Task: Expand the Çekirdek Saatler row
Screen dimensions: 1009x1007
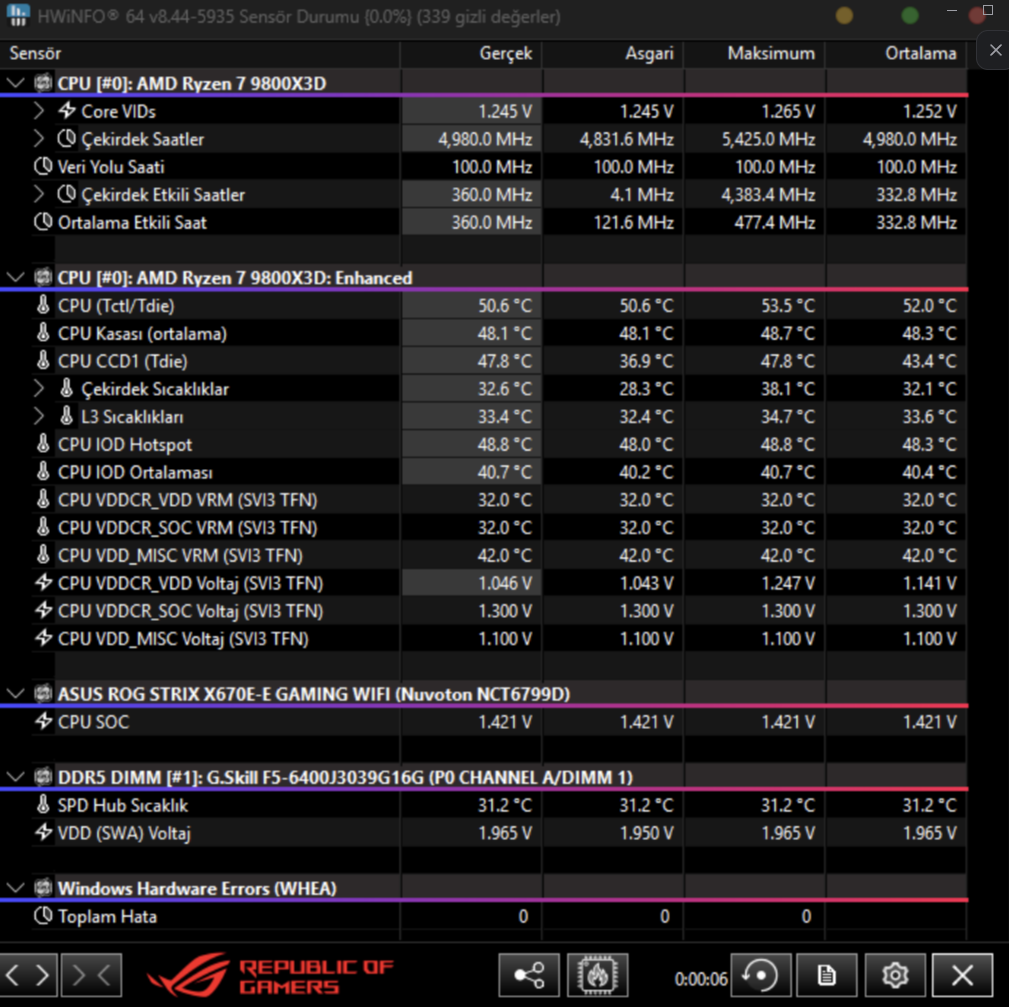Action: [x=39, y=138]
